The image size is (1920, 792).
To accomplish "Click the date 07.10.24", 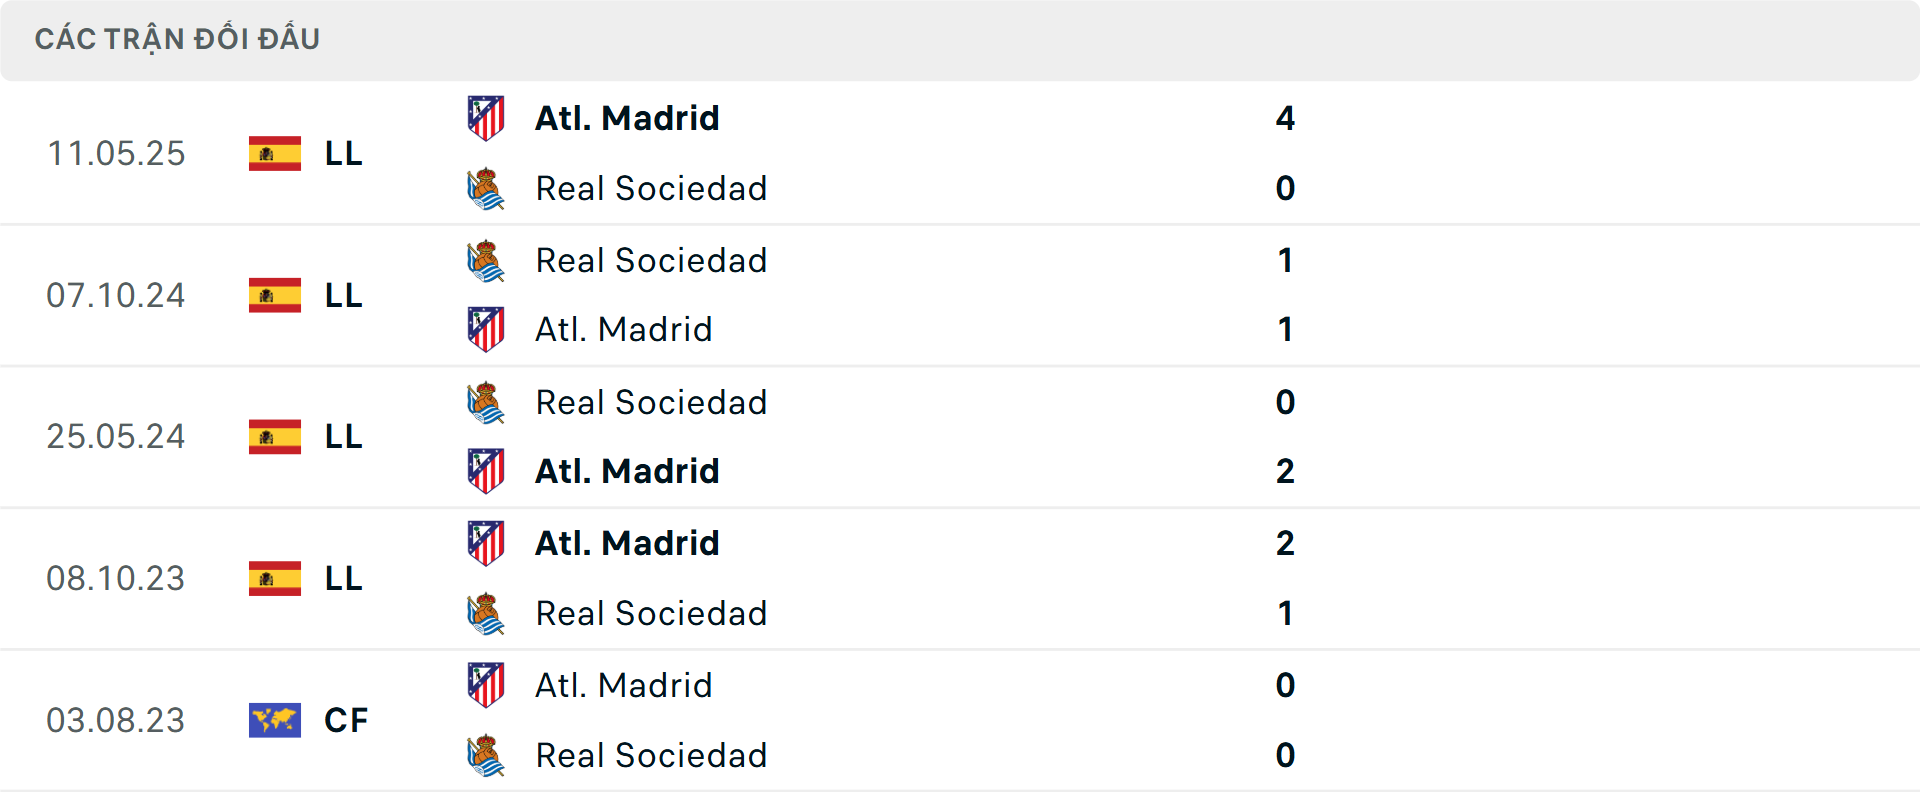I will [116, 295].
